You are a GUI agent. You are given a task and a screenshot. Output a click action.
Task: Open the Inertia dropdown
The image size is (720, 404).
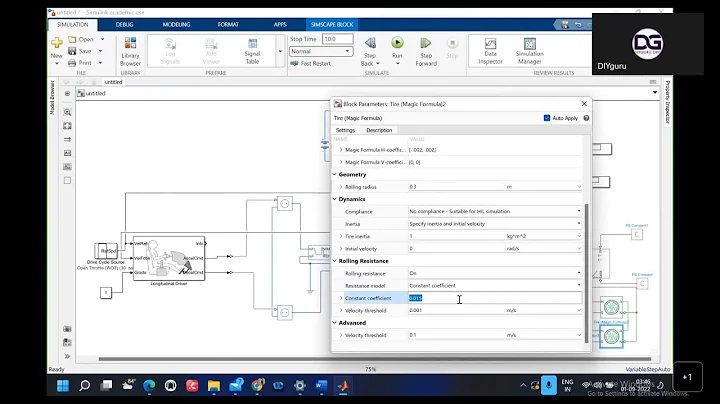coord(495,224)
